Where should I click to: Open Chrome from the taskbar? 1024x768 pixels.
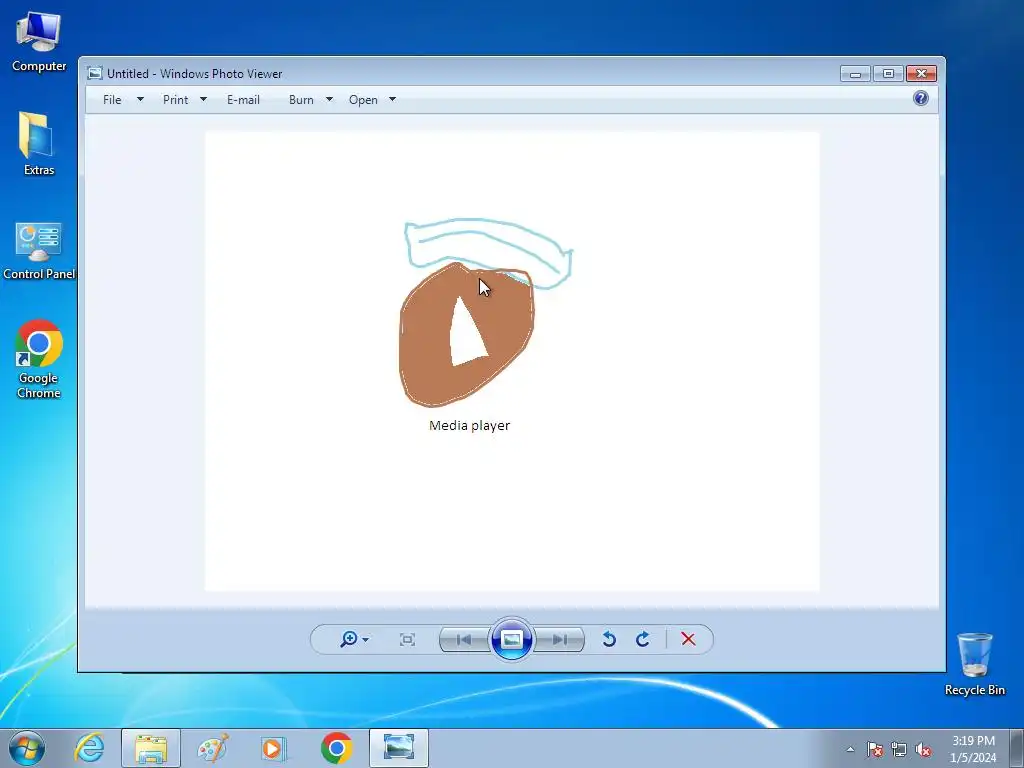click(x=336, y=748)
